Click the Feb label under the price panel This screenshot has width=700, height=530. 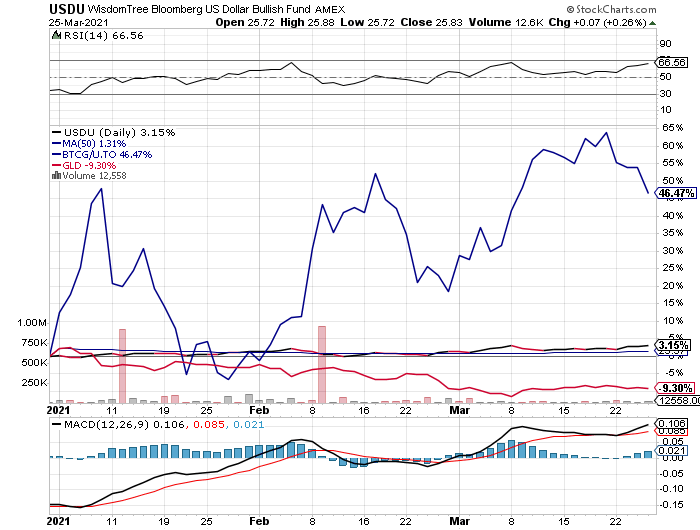pyautogui.click(x=259, y=410)
